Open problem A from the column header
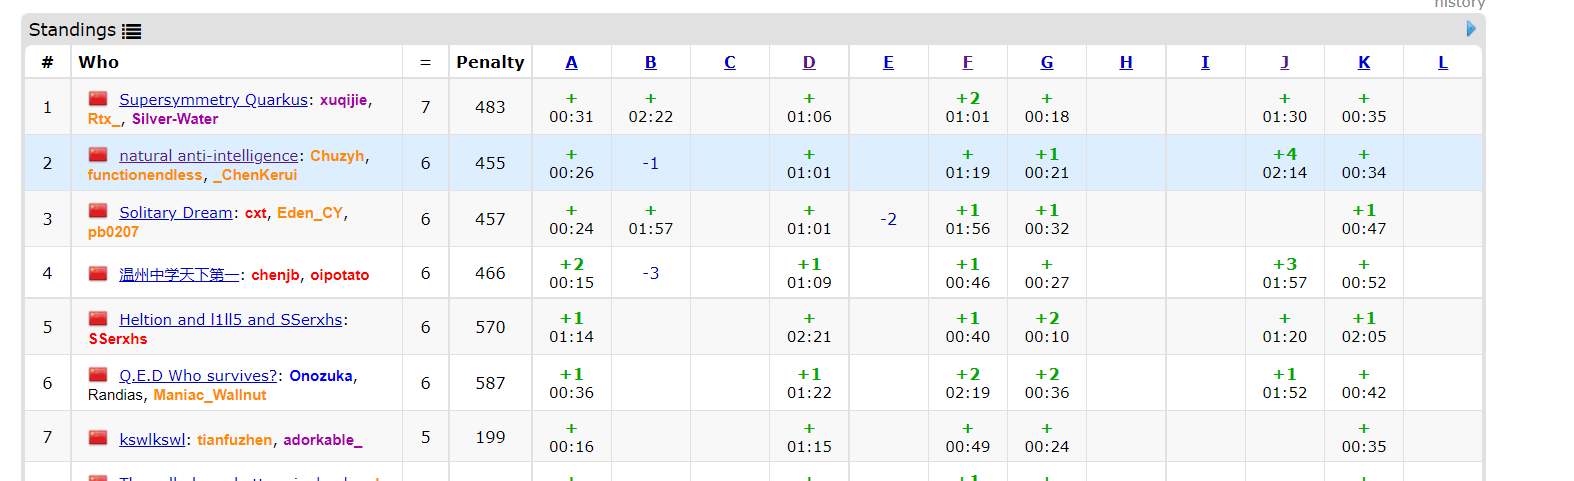Screen dimensions: 1574x481 pyautogui.click(x=571, y=62)
